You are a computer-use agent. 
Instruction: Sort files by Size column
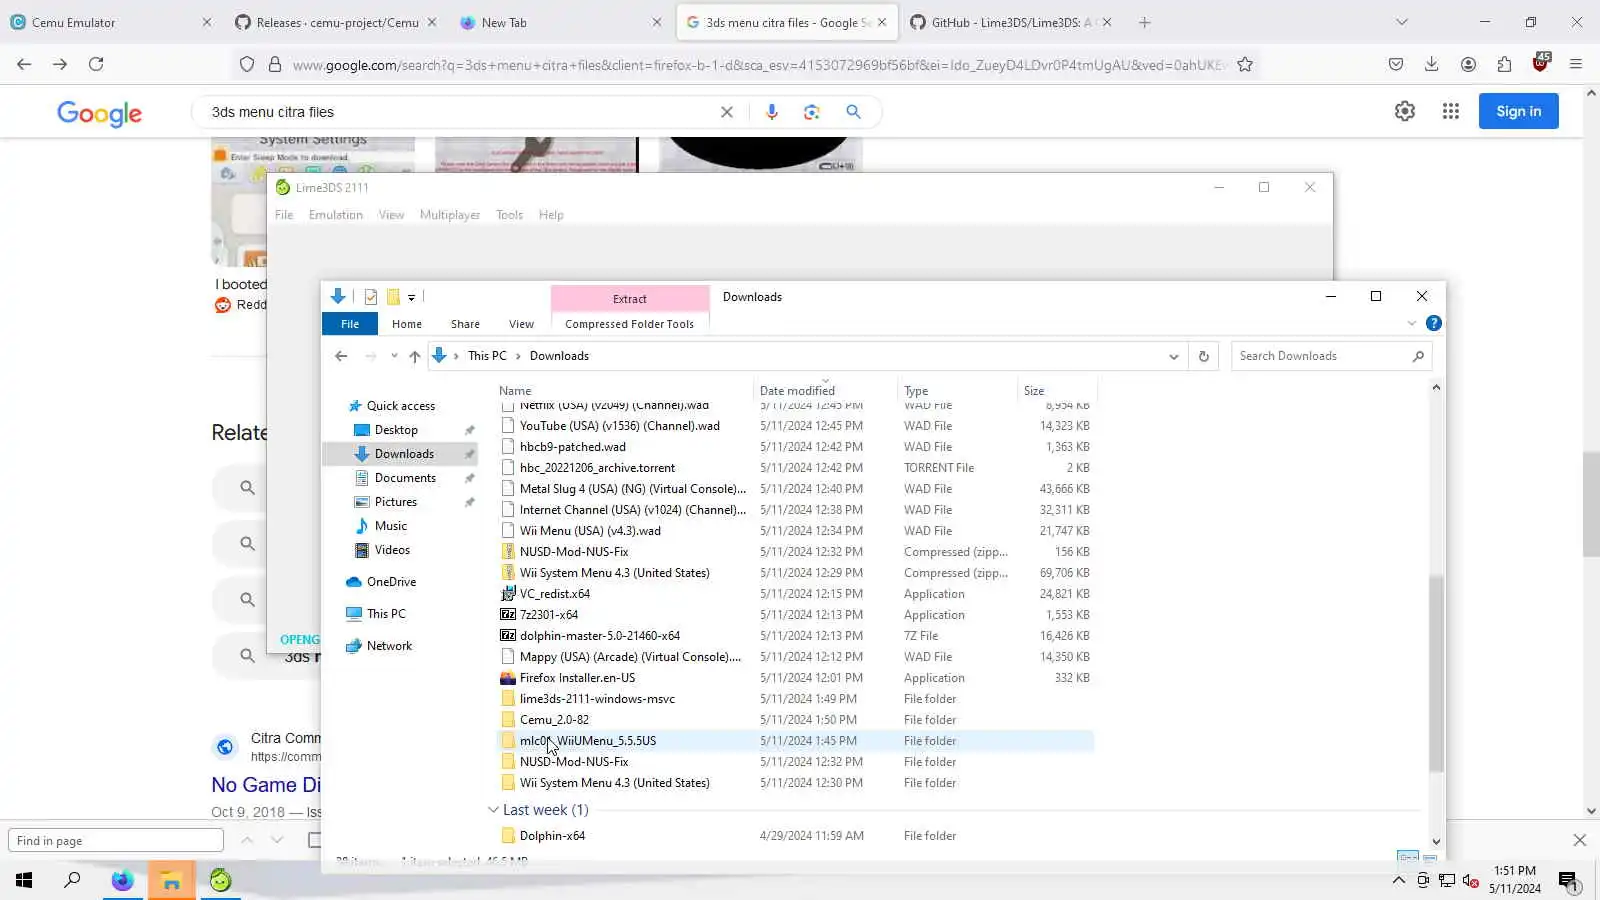1034,391
